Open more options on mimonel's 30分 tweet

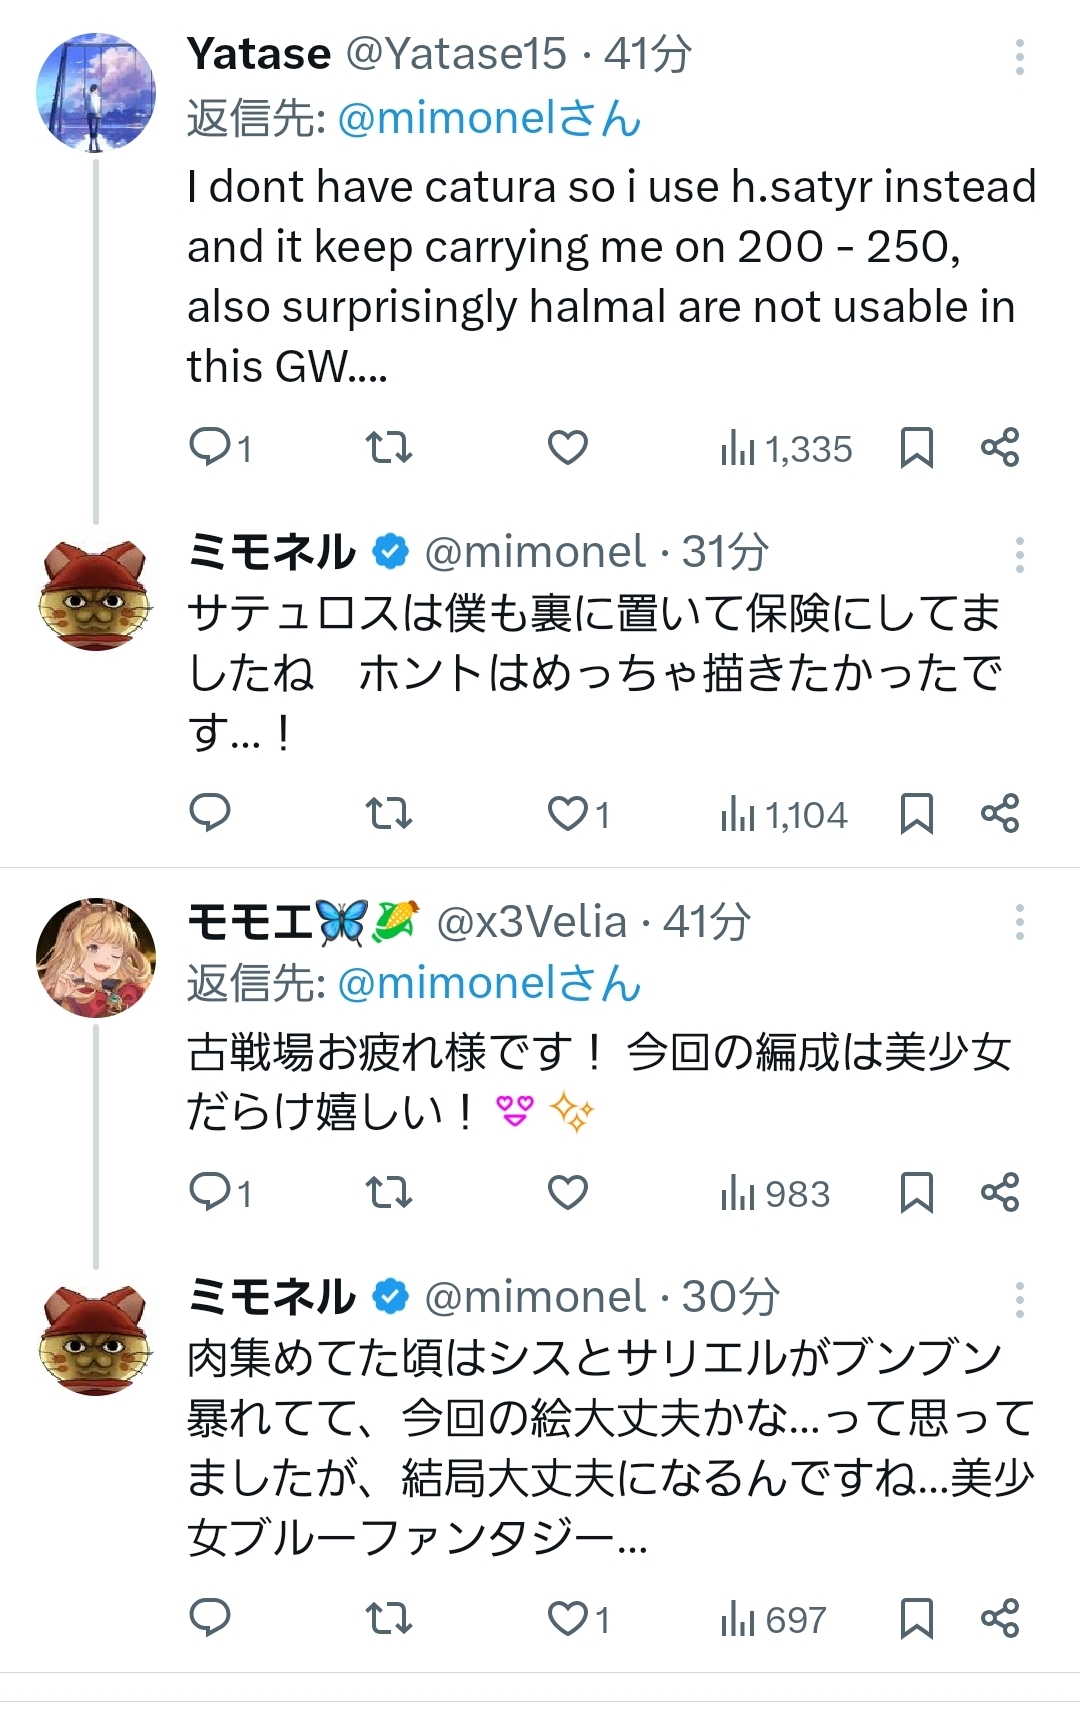click(1019, 1300)
